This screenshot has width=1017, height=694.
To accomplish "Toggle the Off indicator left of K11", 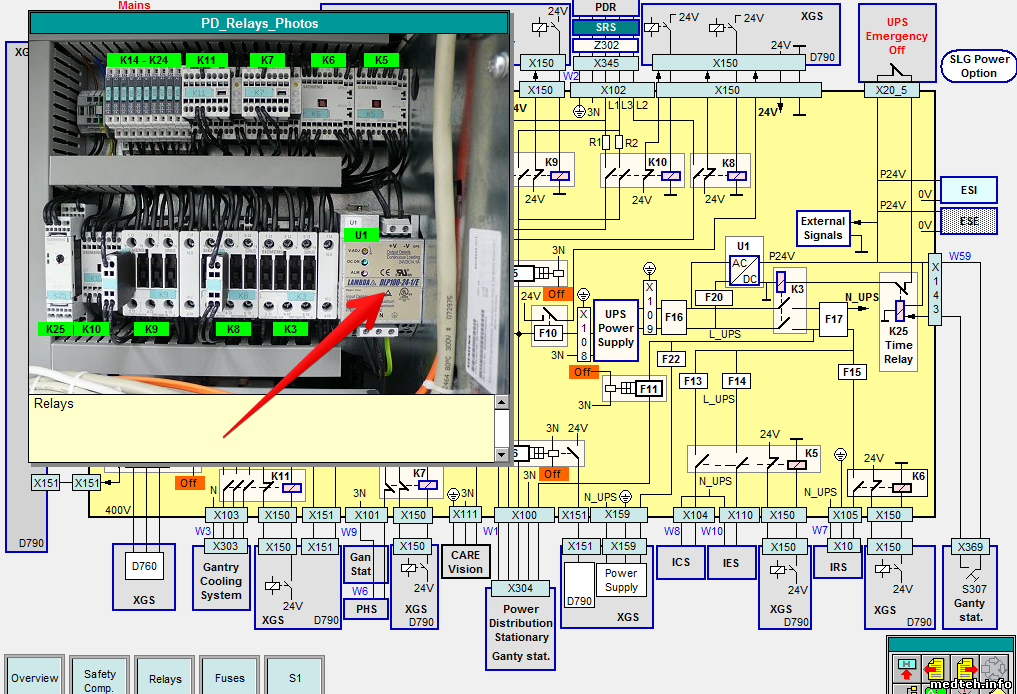I will 187,483.
